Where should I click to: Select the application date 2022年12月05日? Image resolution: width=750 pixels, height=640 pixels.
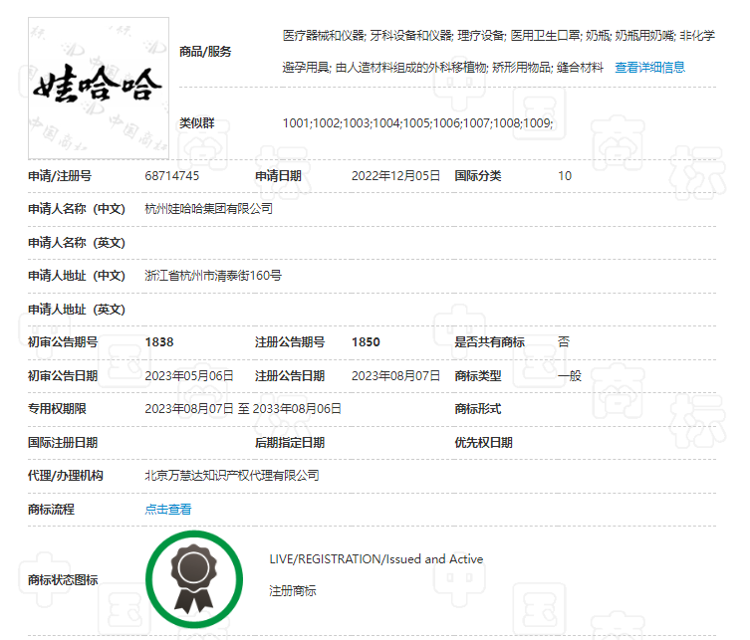tap(396, 176)
